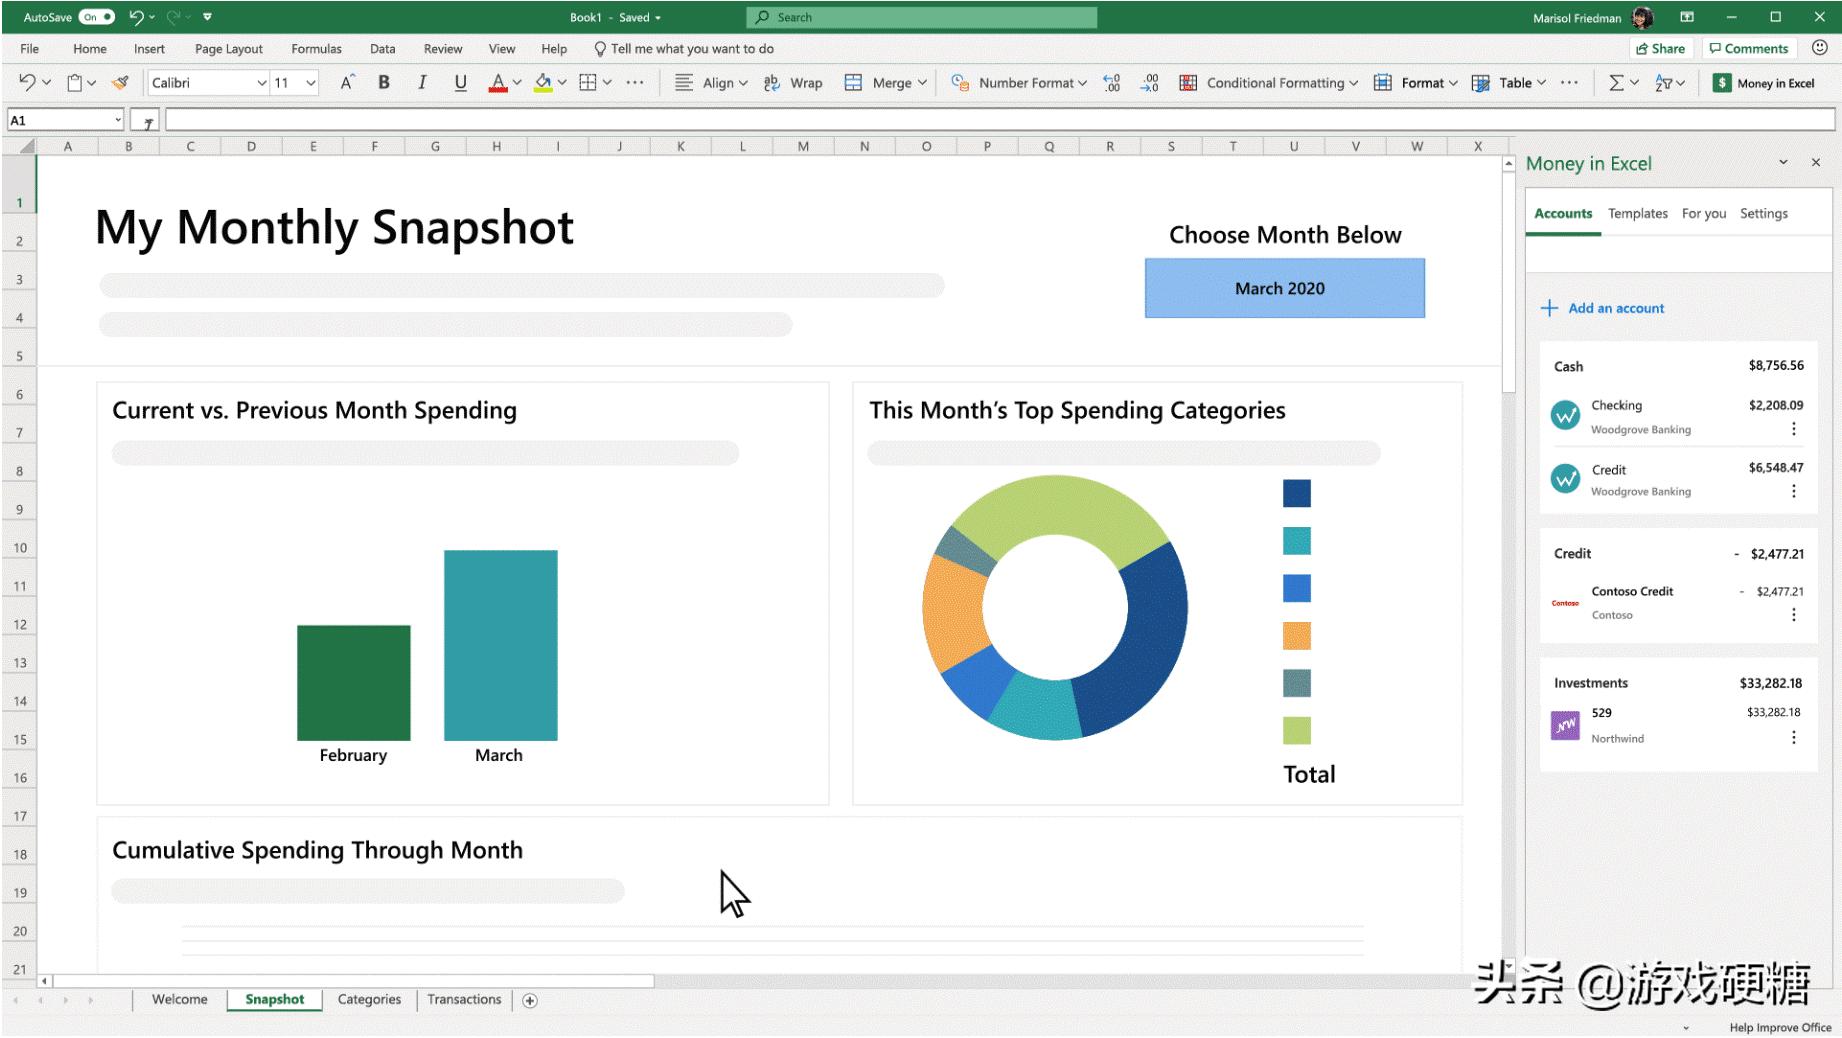Apply italic formatting
Image resolution: width=1842 pixels, height=1038 pixels.
(x=422, y=82)
